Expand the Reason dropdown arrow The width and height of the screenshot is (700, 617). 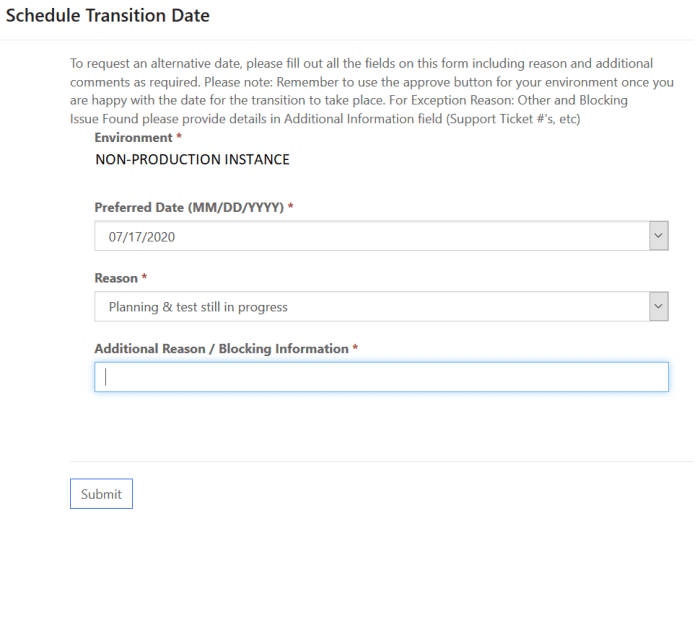[x=658, y=307]
